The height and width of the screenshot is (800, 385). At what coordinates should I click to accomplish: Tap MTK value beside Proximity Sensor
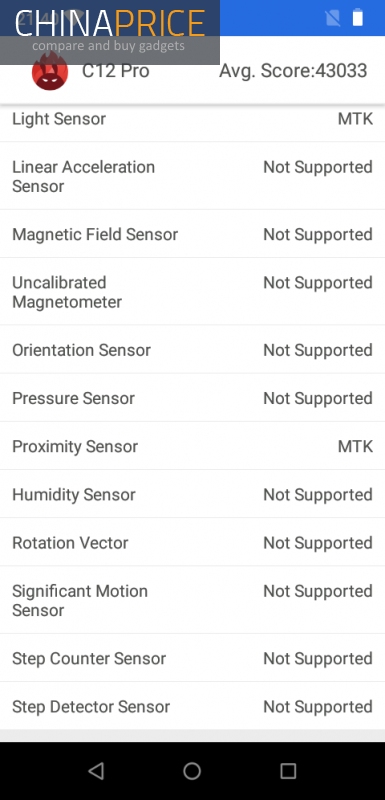click(x=355, y=446)
